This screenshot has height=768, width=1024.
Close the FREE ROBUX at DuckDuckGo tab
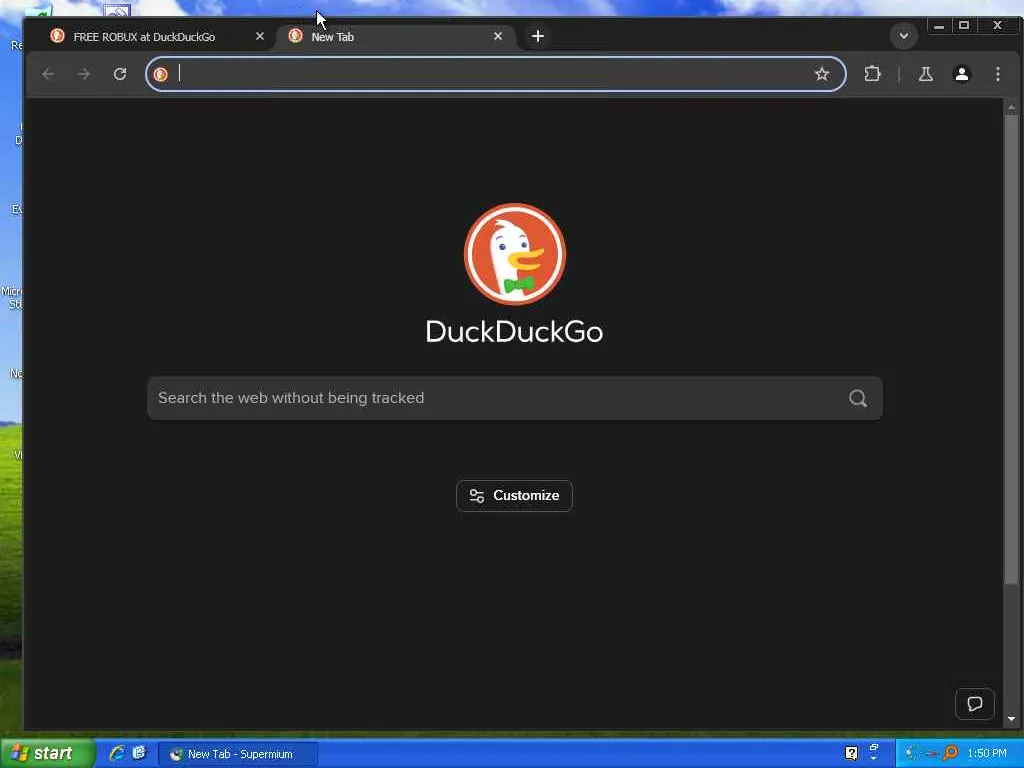click(x=260, y=36)
